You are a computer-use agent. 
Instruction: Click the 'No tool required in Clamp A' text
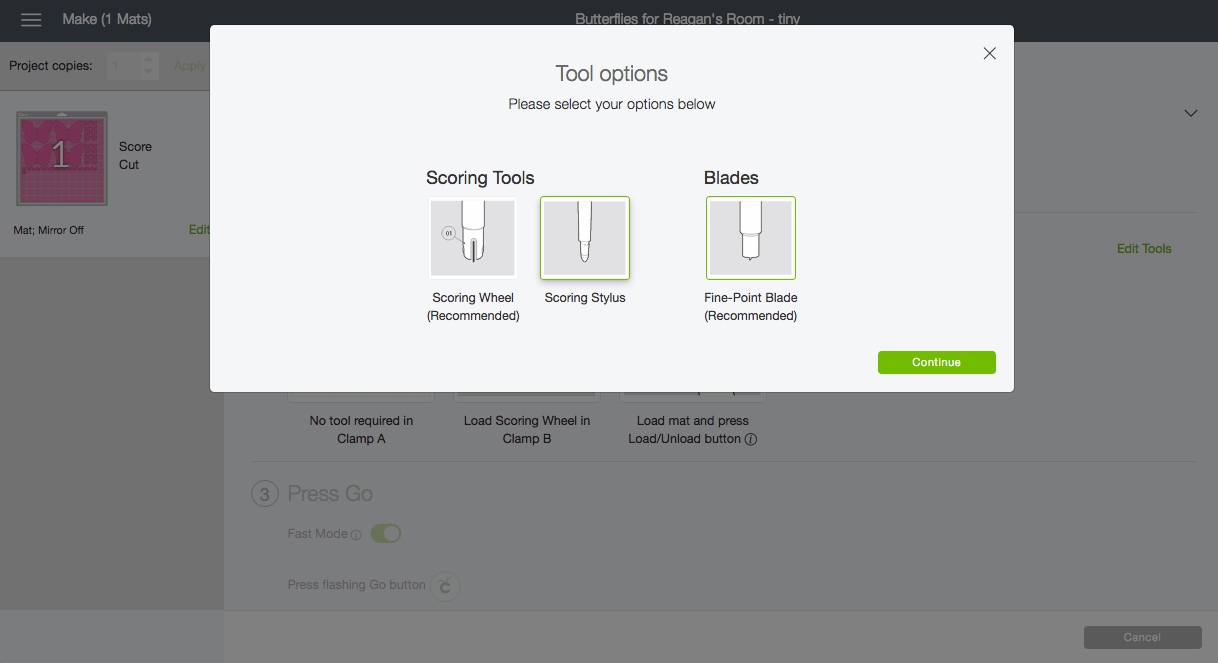point(361,430)
